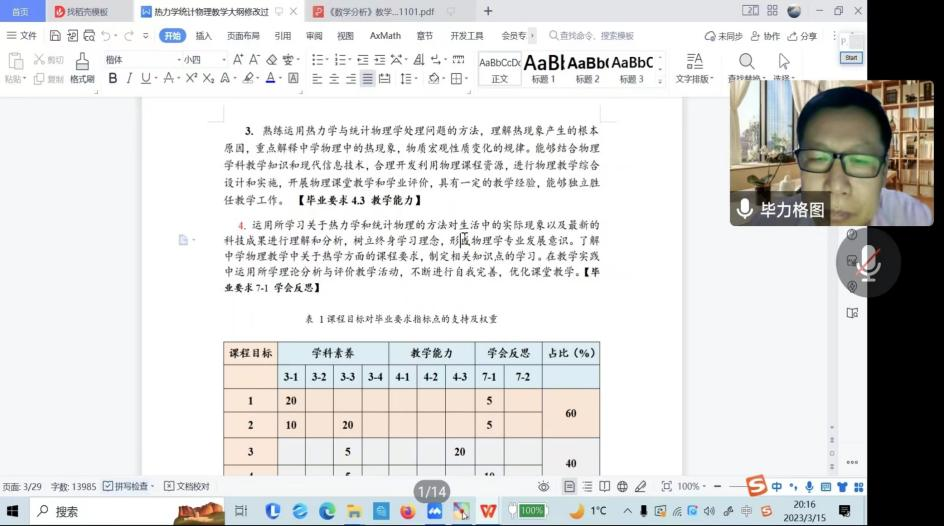Click the increase font size icon
This screenshot has width=944, height=526.
[238, 60]
